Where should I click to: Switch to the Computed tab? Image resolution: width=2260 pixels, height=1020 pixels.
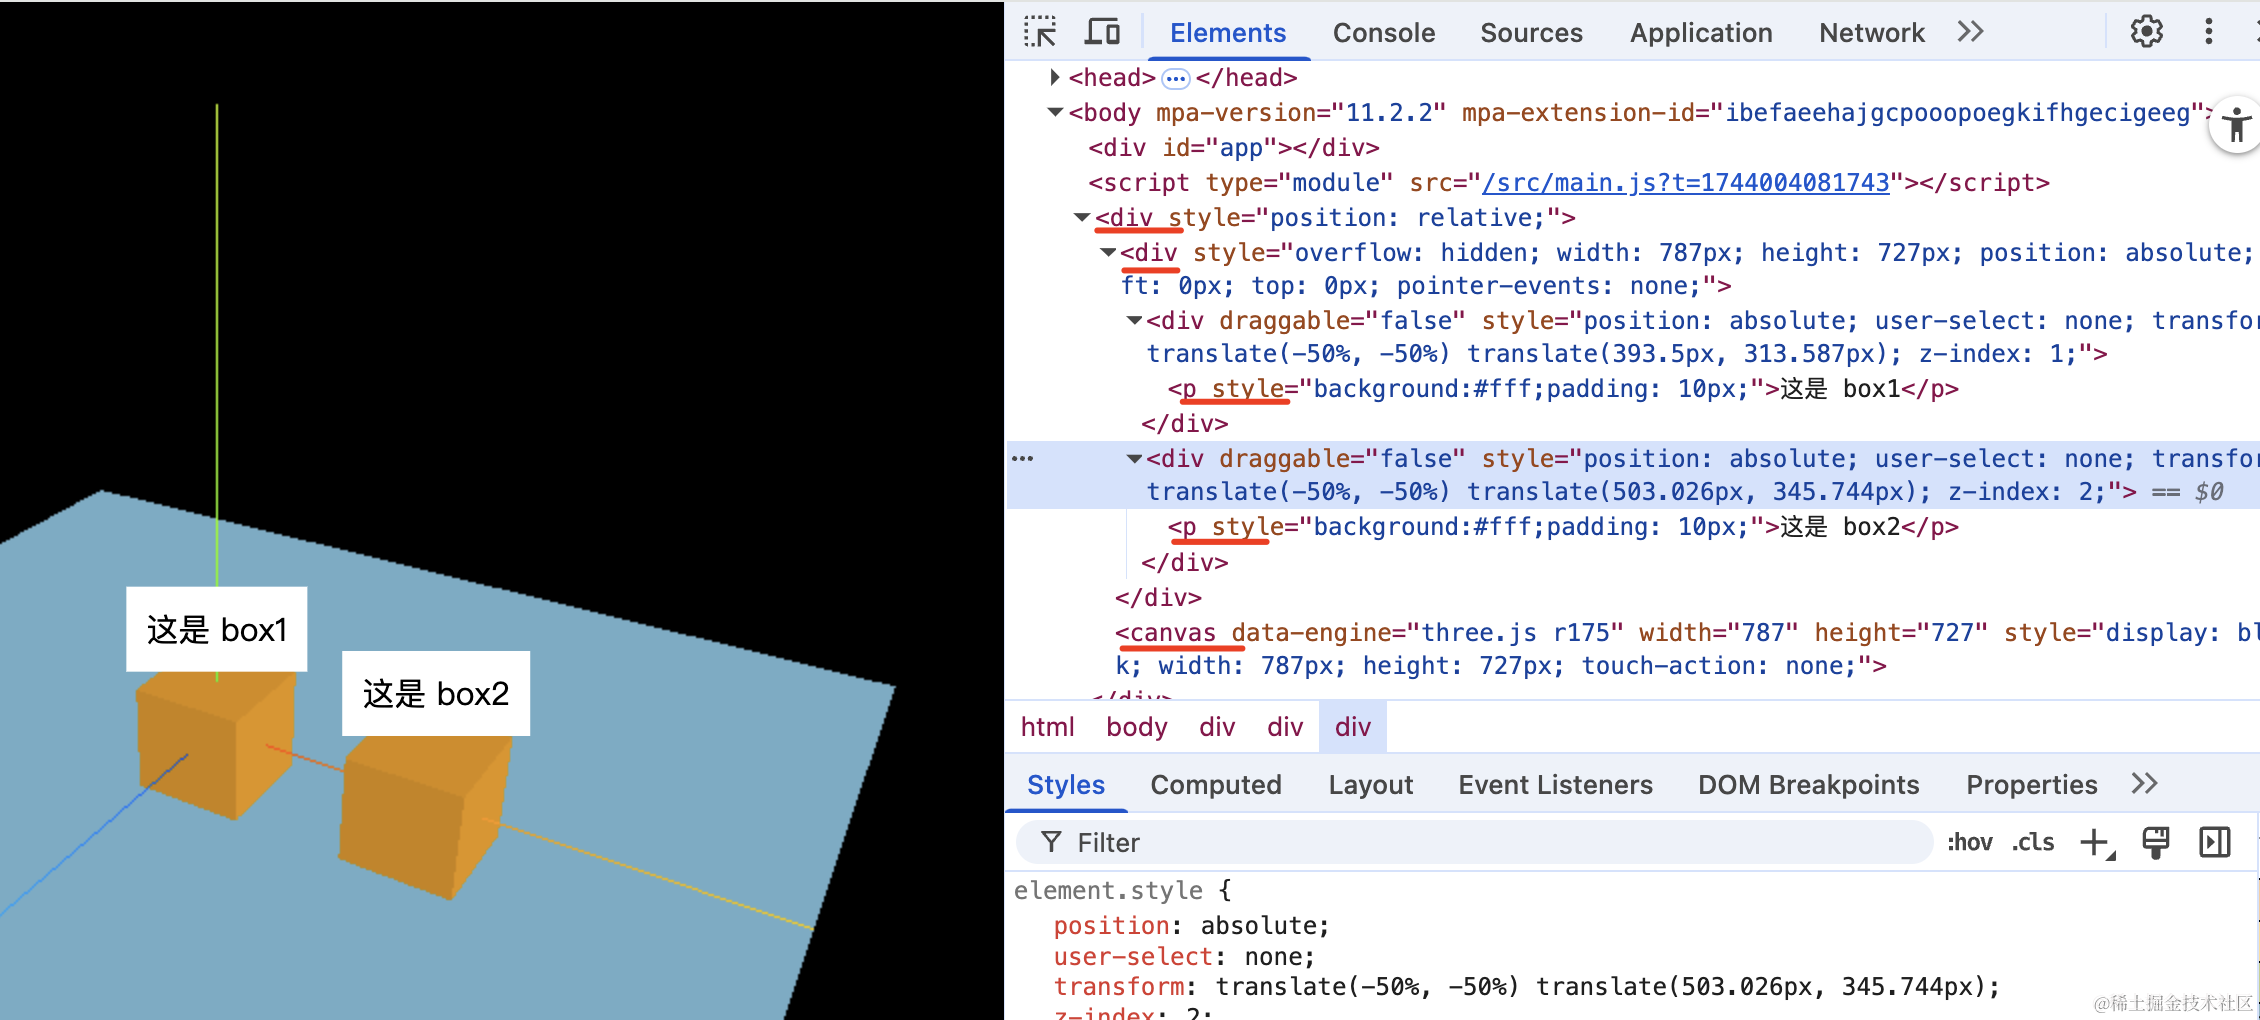tap(1216, 785)
